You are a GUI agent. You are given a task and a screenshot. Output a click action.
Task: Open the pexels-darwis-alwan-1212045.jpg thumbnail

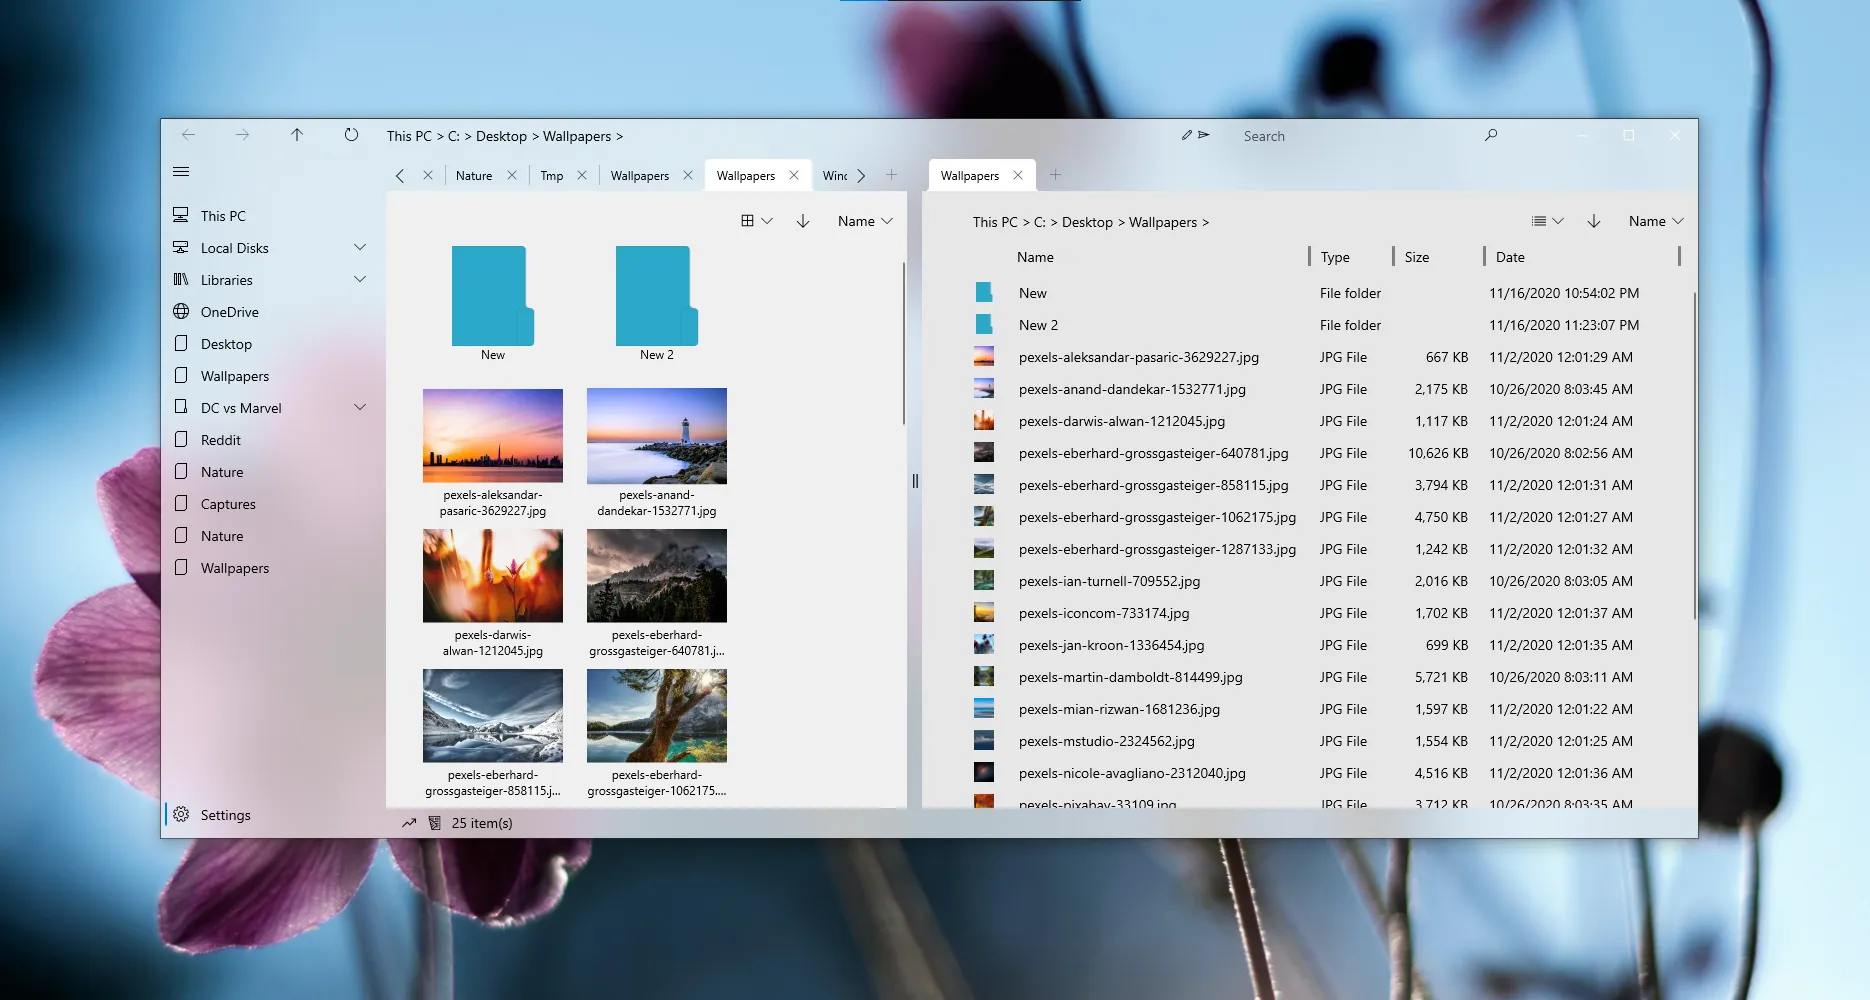492,575
